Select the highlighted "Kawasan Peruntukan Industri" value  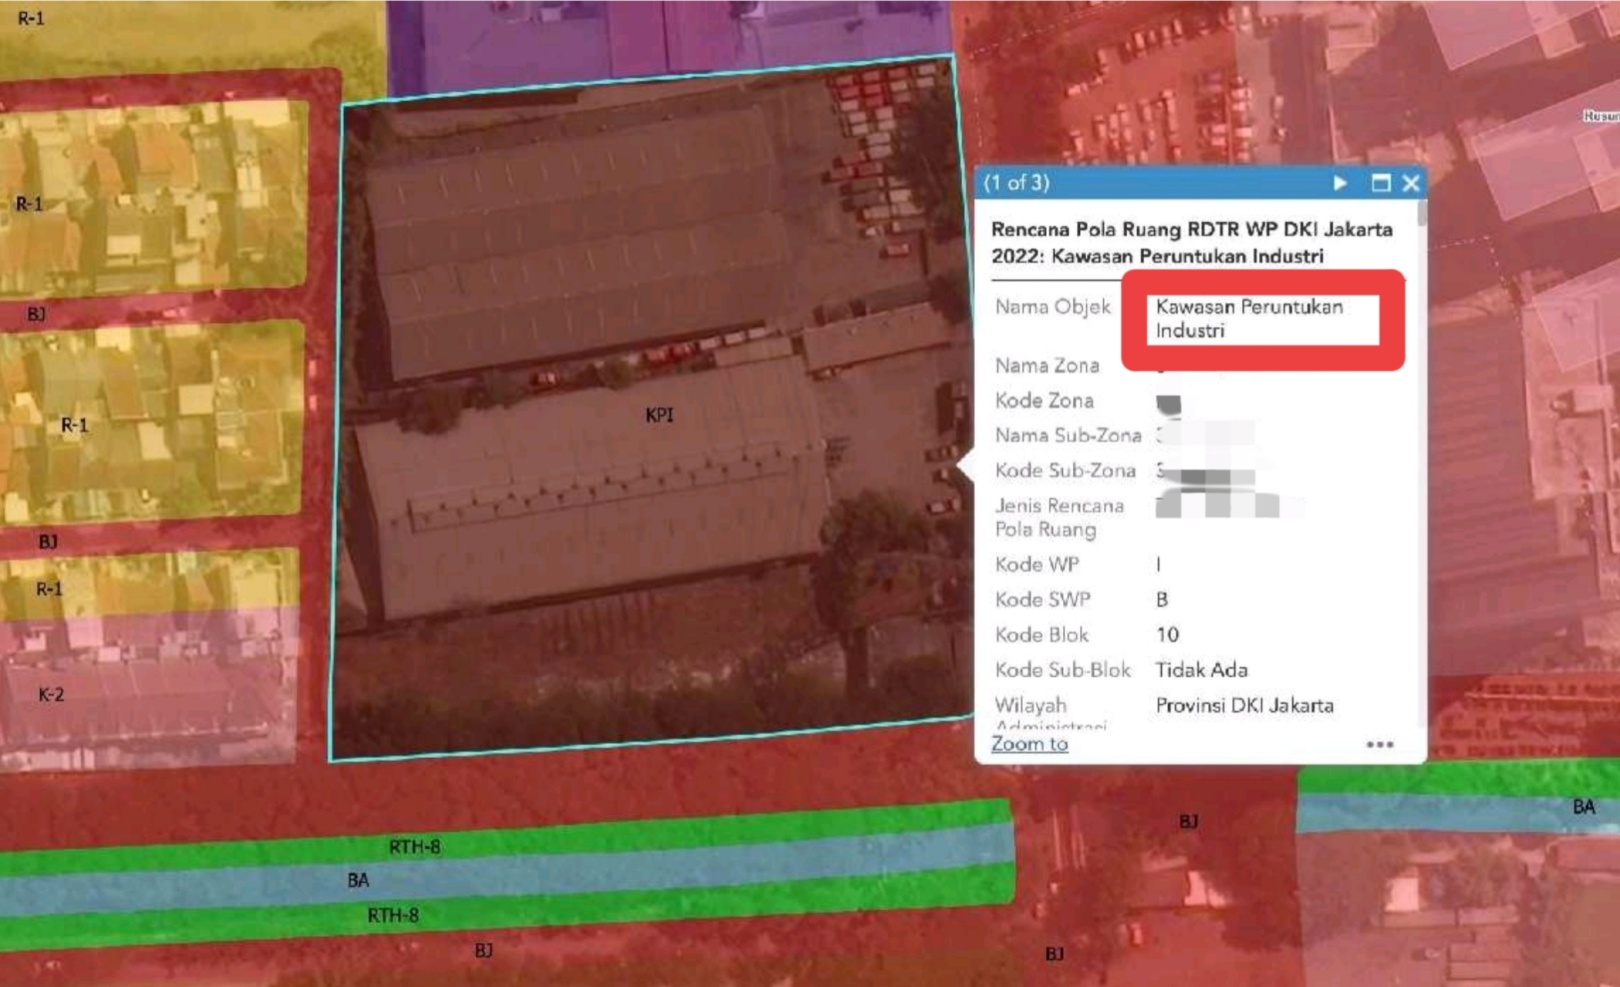point(1249,318)
